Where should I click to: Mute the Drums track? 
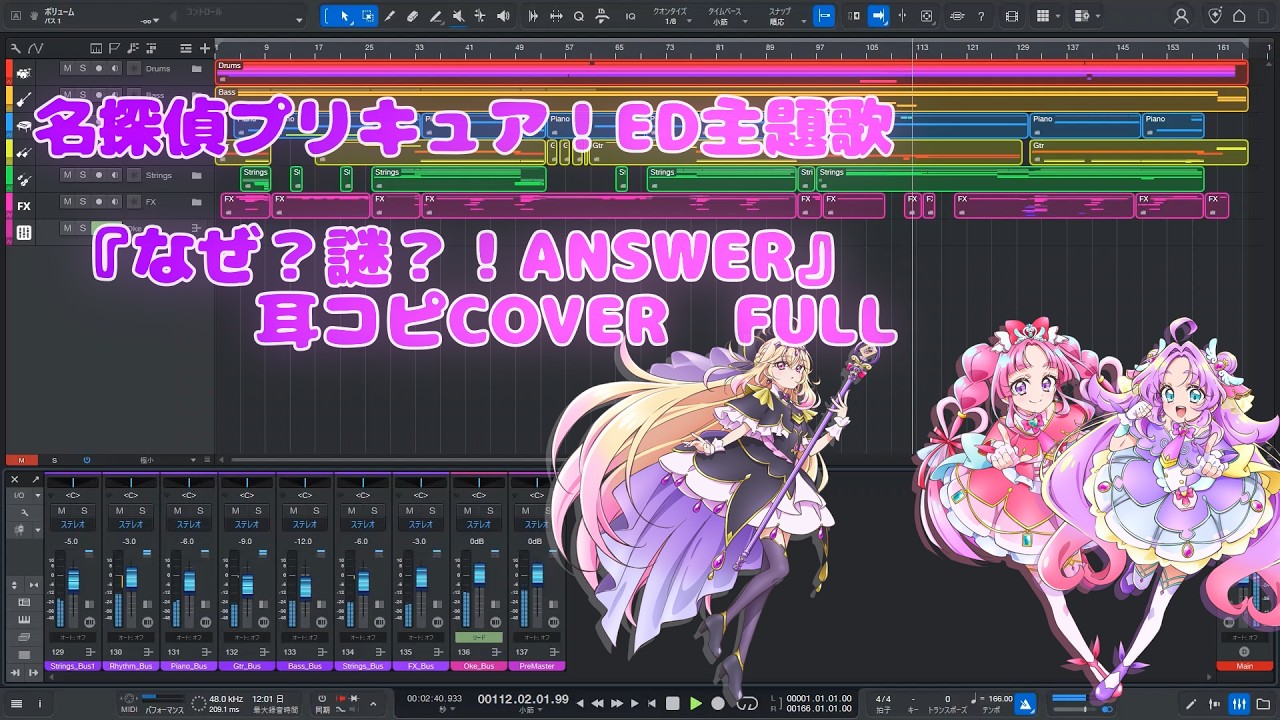coord(67,68)
